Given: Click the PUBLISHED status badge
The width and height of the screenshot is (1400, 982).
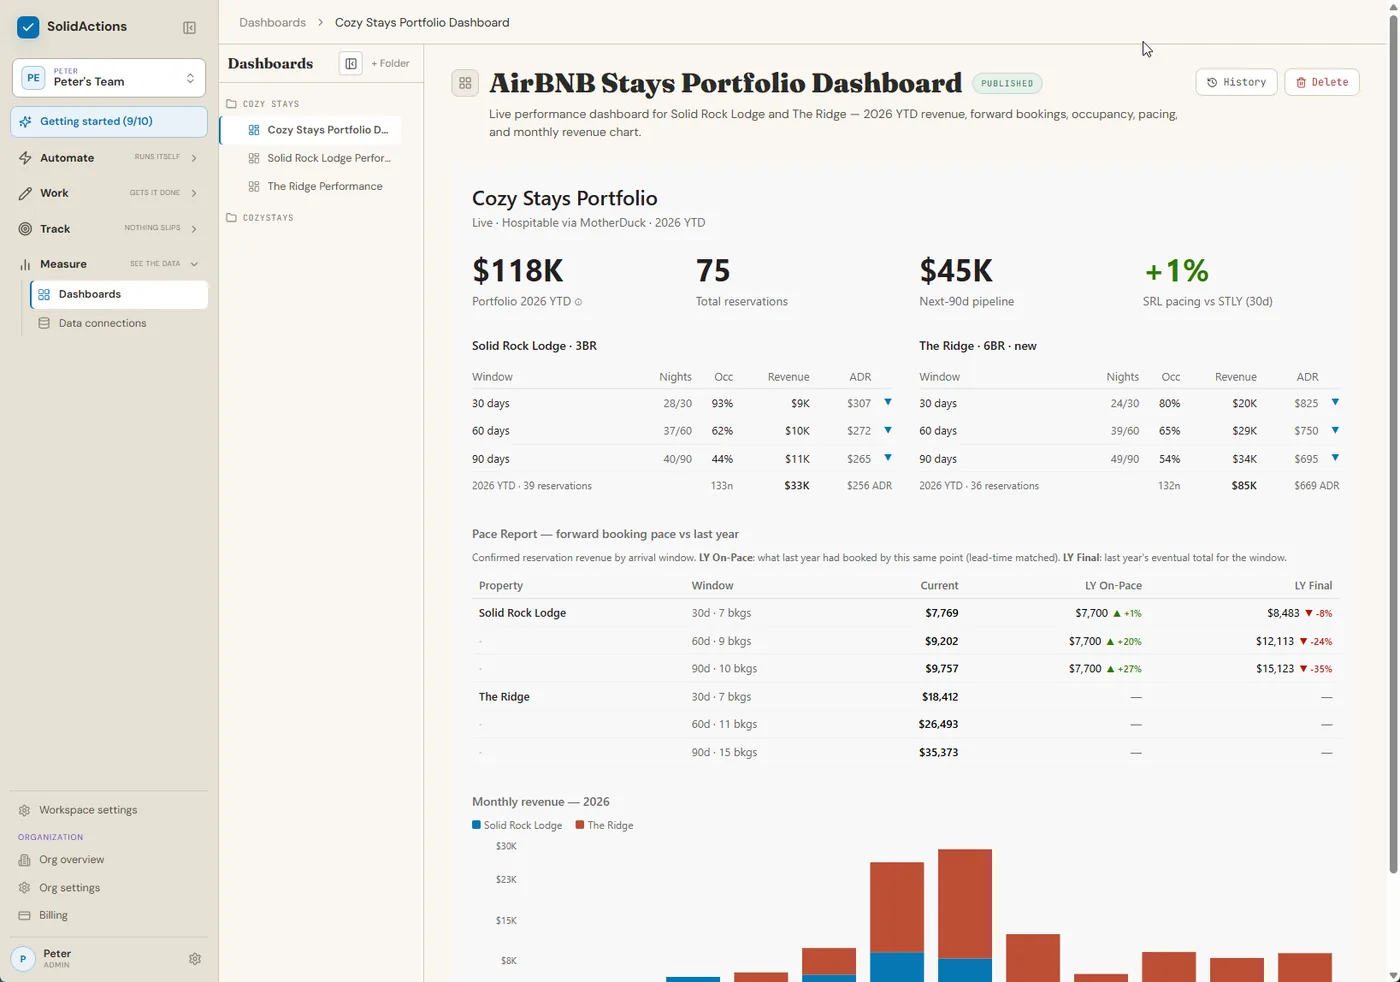Looking at the screenshot, I should click(1007, 84).
